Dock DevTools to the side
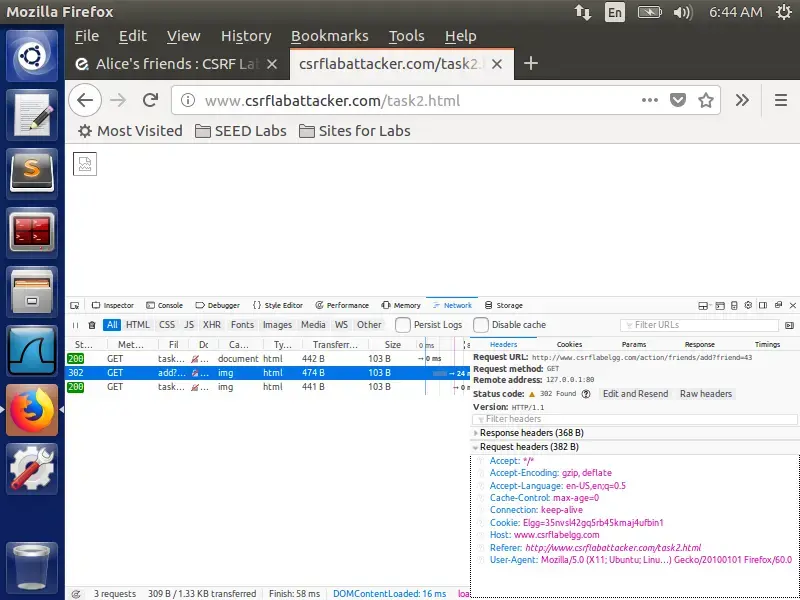 (763, 306)
